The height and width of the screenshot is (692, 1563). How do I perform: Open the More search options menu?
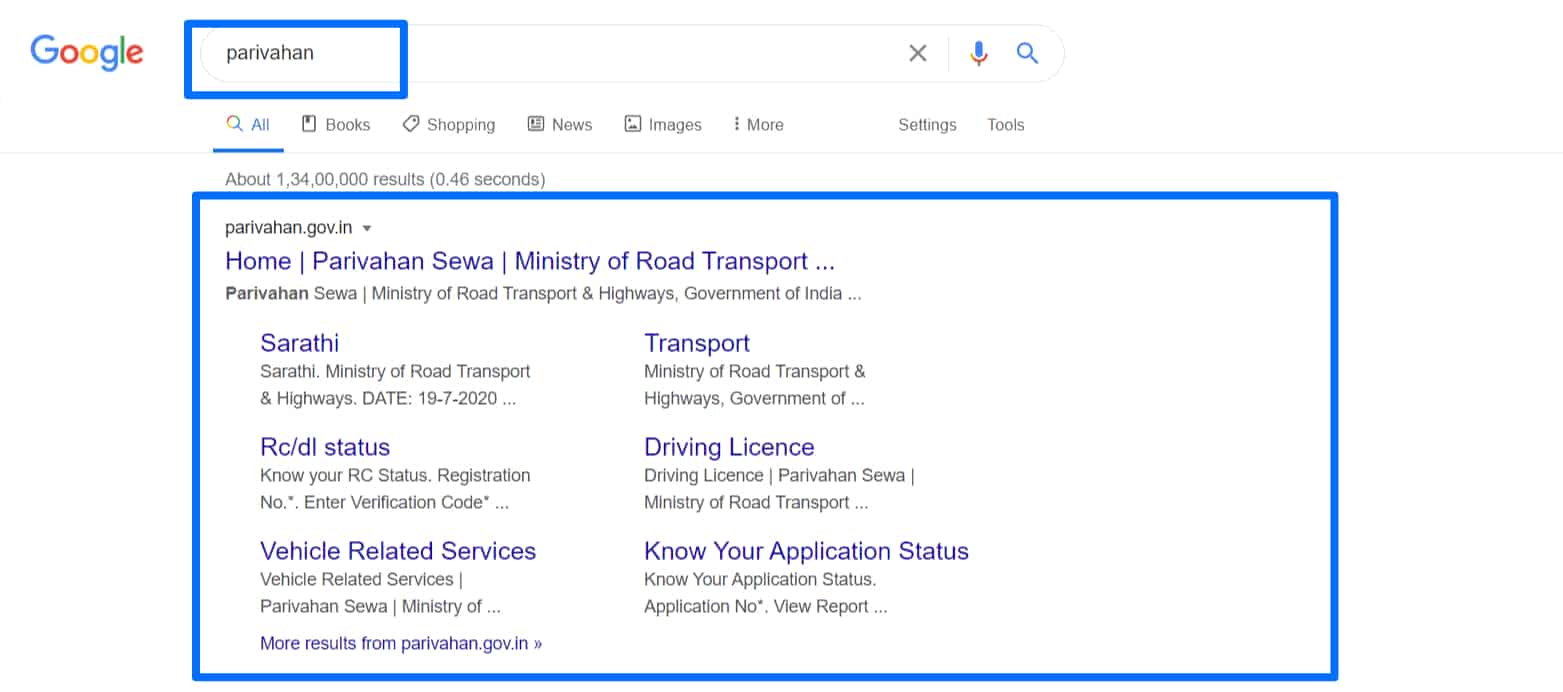click(x=758, y=125)
